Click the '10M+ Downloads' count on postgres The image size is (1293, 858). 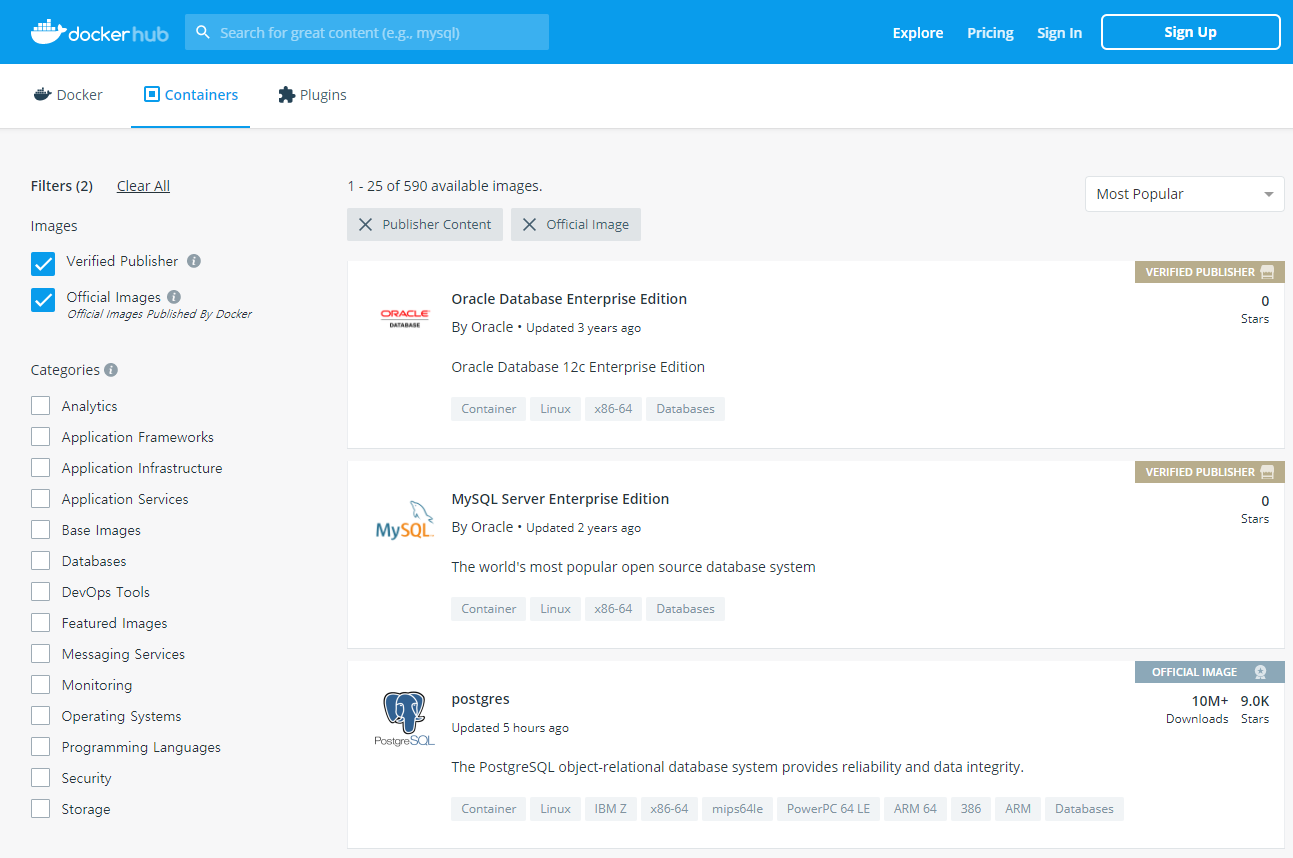[1197, 709]
